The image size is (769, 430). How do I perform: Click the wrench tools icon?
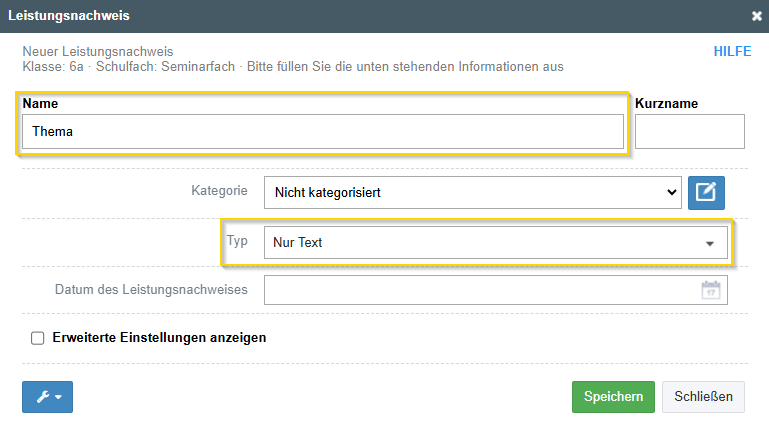[43, 397]
